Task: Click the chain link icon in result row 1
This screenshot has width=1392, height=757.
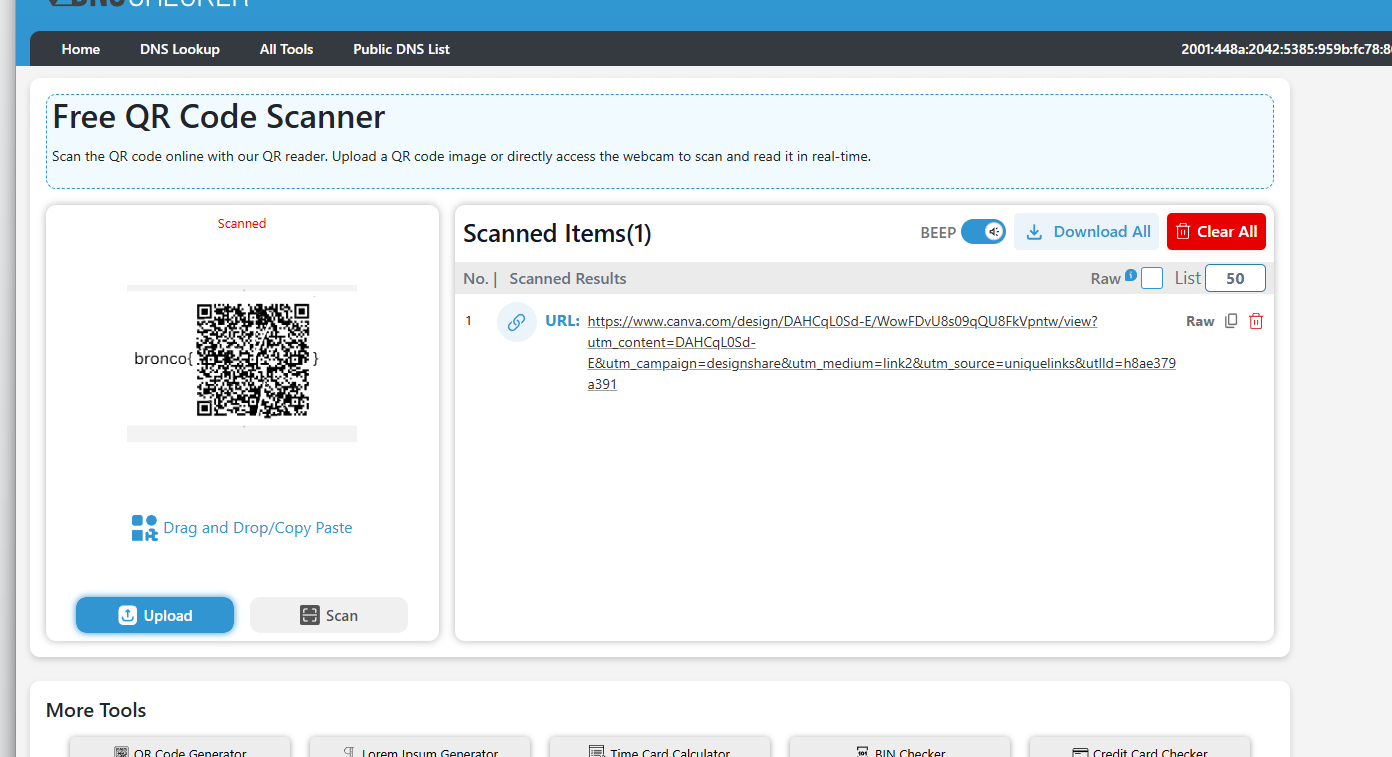Action: coord(517,322)
